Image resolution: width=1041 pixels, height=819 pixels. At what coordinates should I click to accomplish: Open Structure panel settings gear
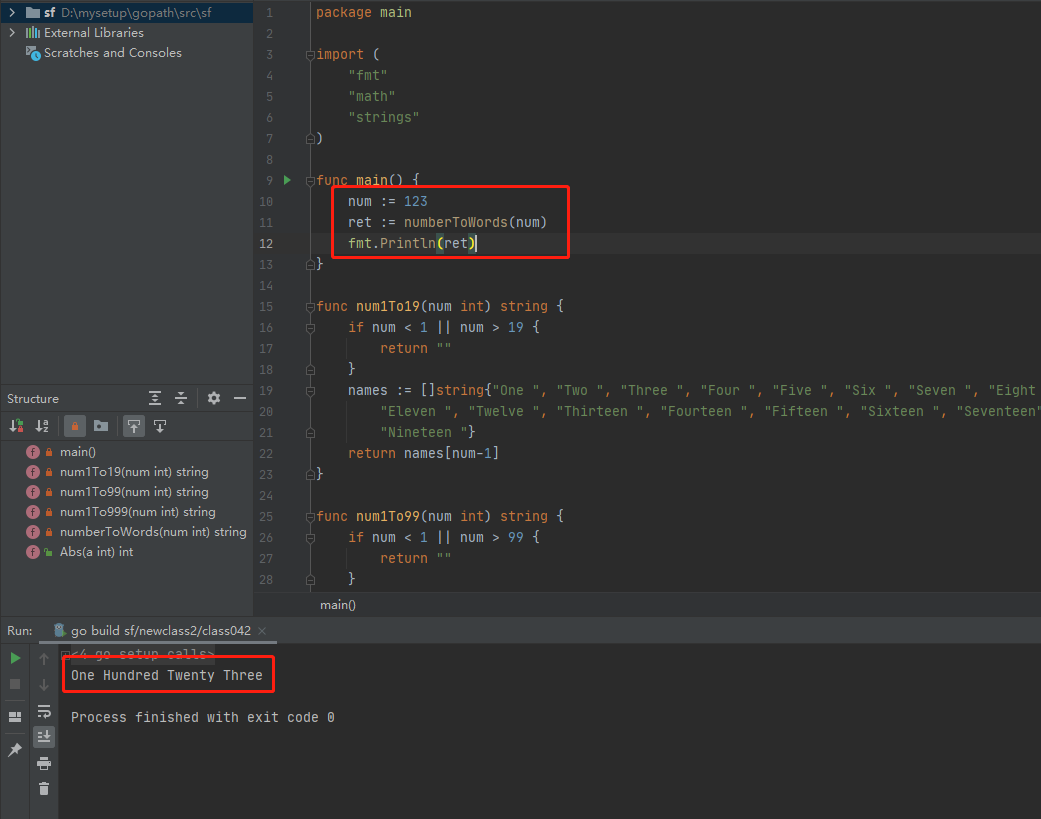pos(214,398)
